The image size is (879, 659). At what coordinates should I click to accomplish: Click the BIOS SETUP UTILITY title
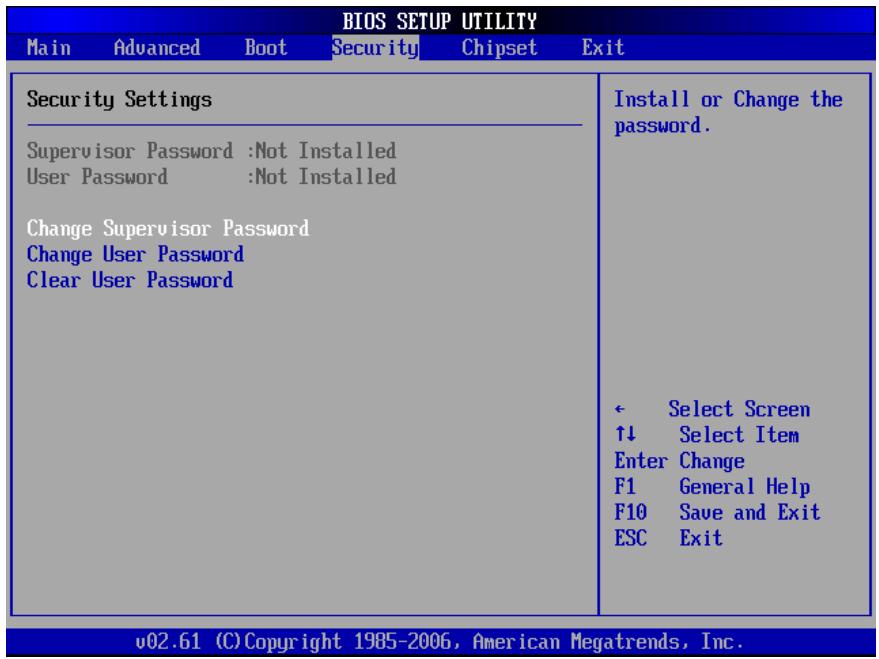tap(440, 21)
